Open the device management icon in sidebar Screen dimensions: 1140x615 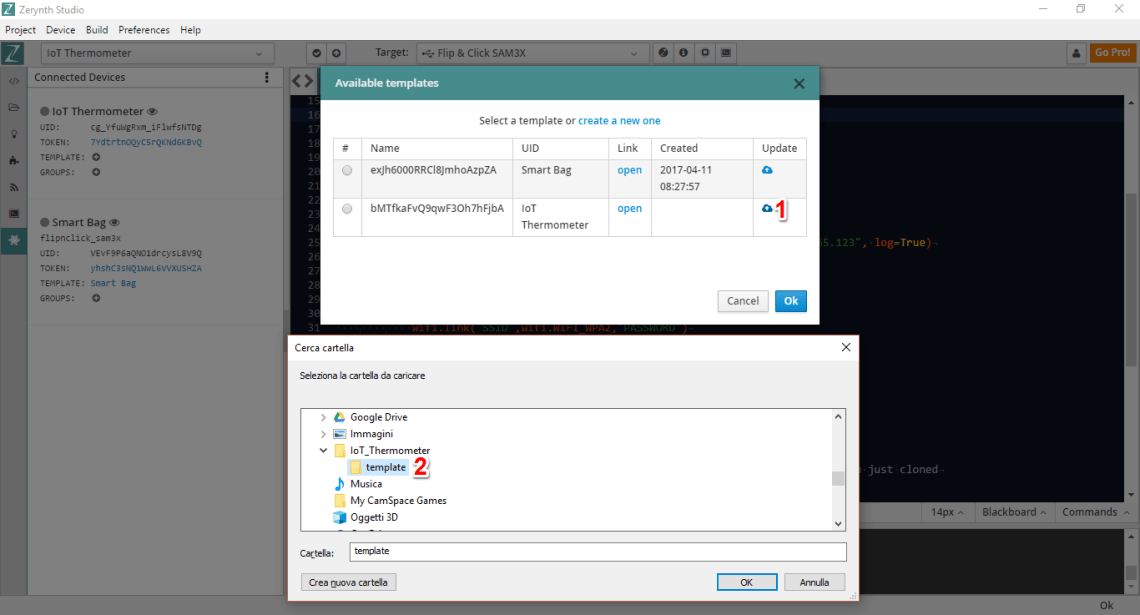pyautogui.click(x=13, y=160)
